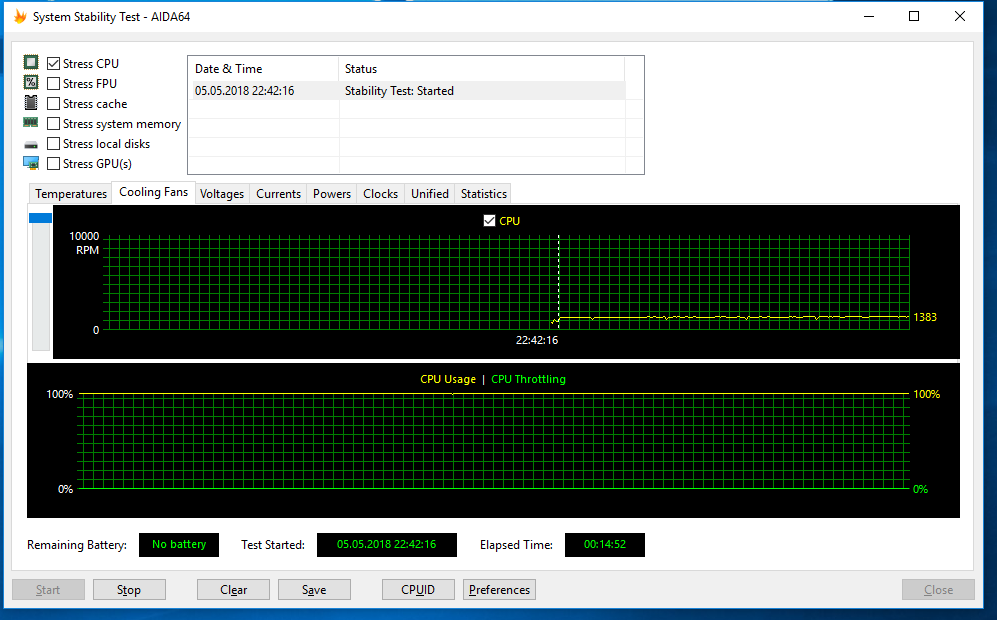Viewport: 997px width, 620px height.
Task: Open the Voltages tab
Action: [x=221, y=194]
